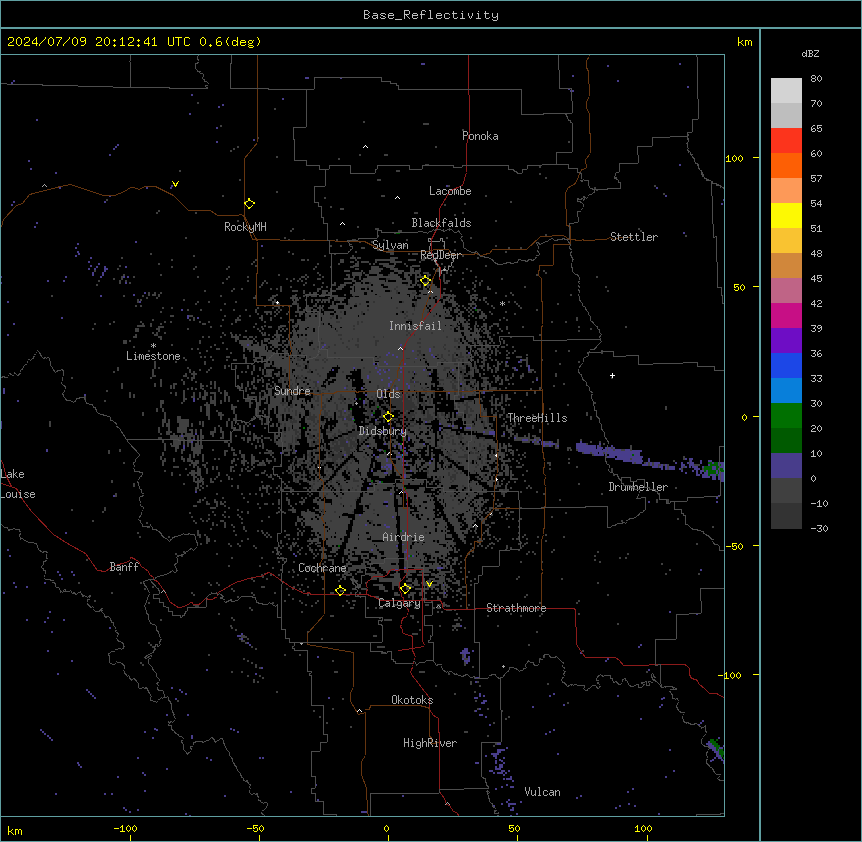Click the slate blue 0 dBZ legend swatch
Screen dimensions: 862x842
(x=786, y=466)
